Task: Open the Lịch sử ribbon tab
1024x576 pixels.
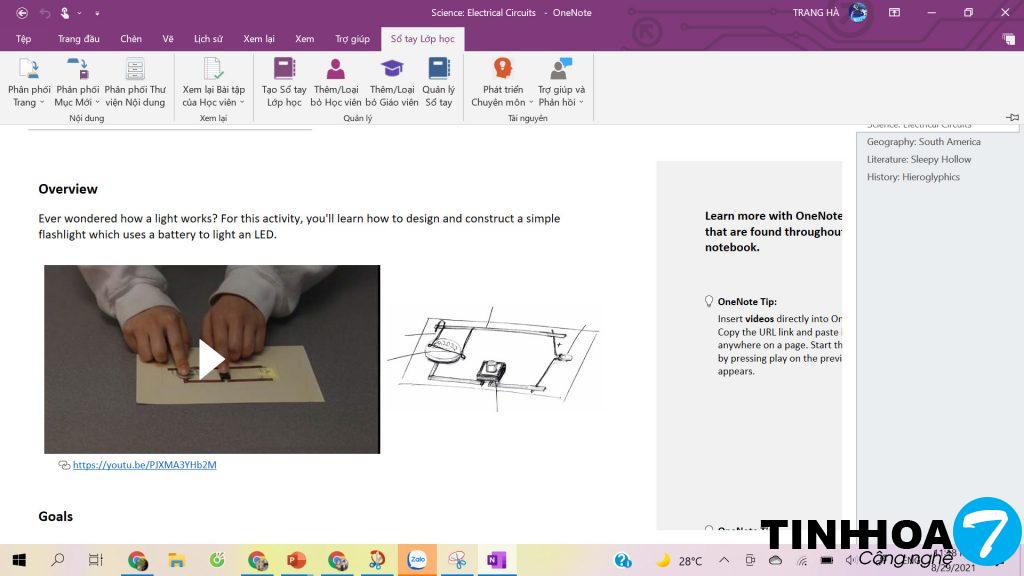Action: (208, 39)
